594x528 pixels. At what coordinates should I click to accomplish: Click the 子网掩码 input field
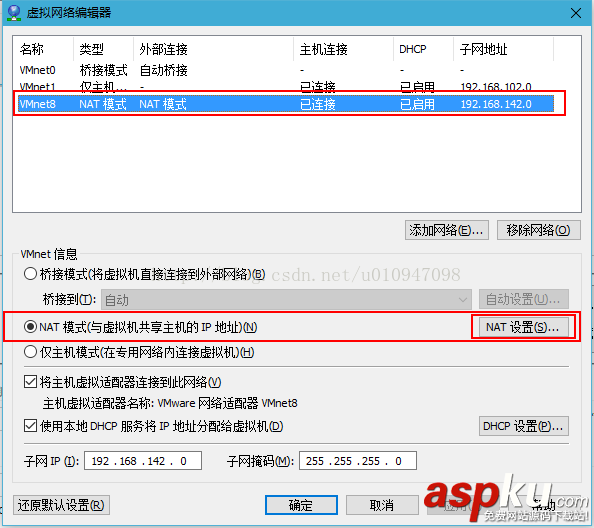click(358, 461)
